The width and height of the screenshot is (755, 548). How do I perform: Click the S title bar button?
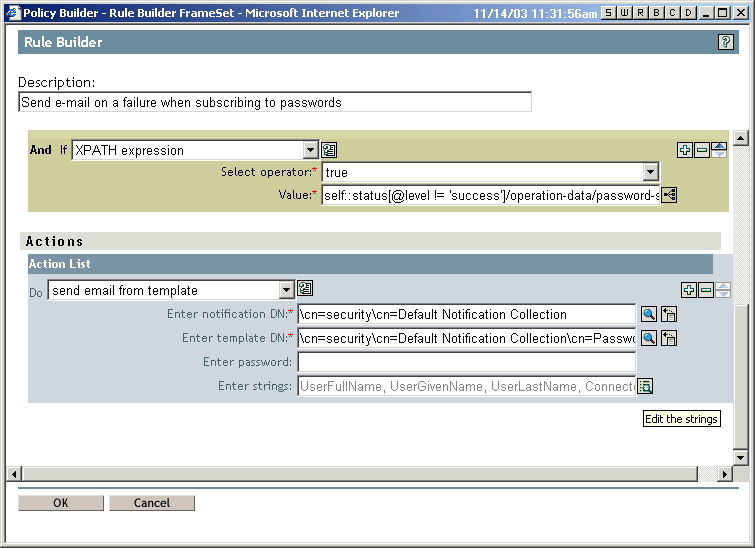click(609, 13)
